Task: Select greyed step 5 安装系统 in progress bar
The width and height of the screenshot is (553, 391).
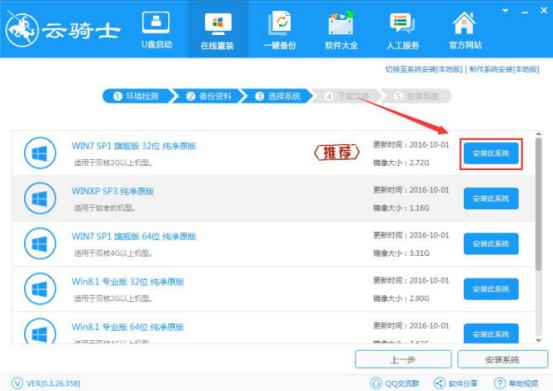Action: (417, 96)
